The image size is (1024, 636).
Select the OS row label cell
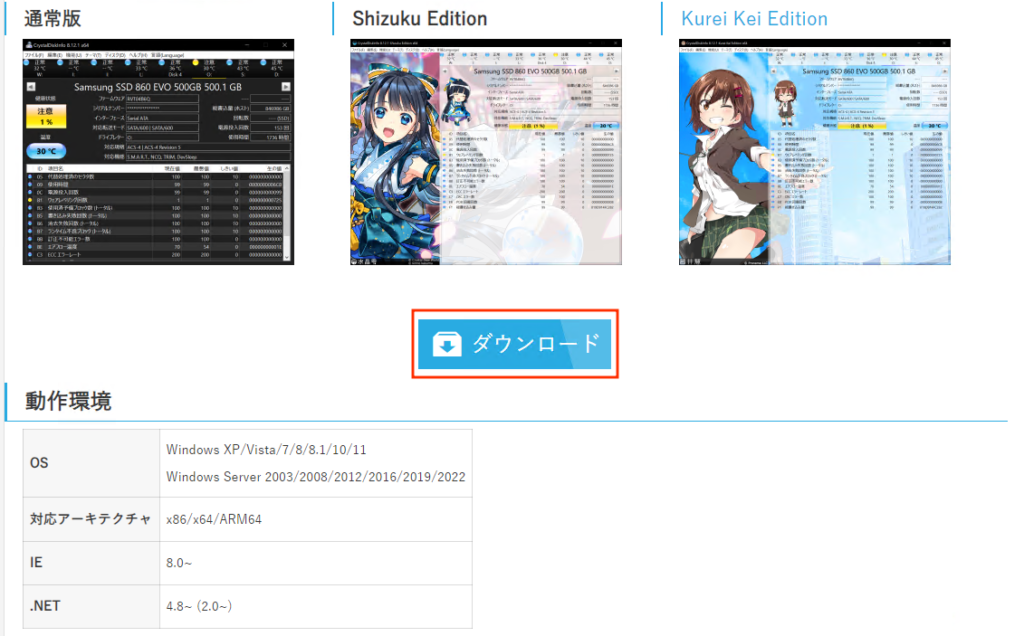click(91, 463)
